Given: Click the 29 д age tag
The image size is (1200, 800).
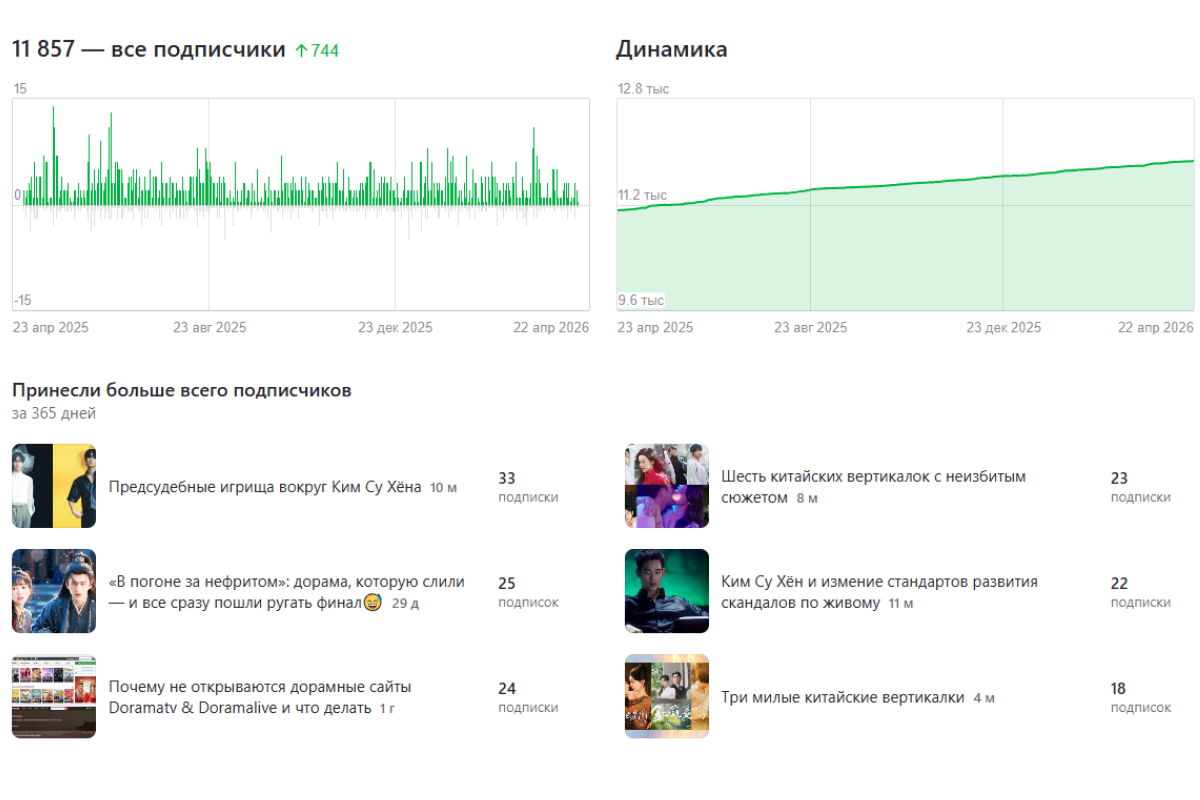Looking at the screenshot, I should click(405, 603).
